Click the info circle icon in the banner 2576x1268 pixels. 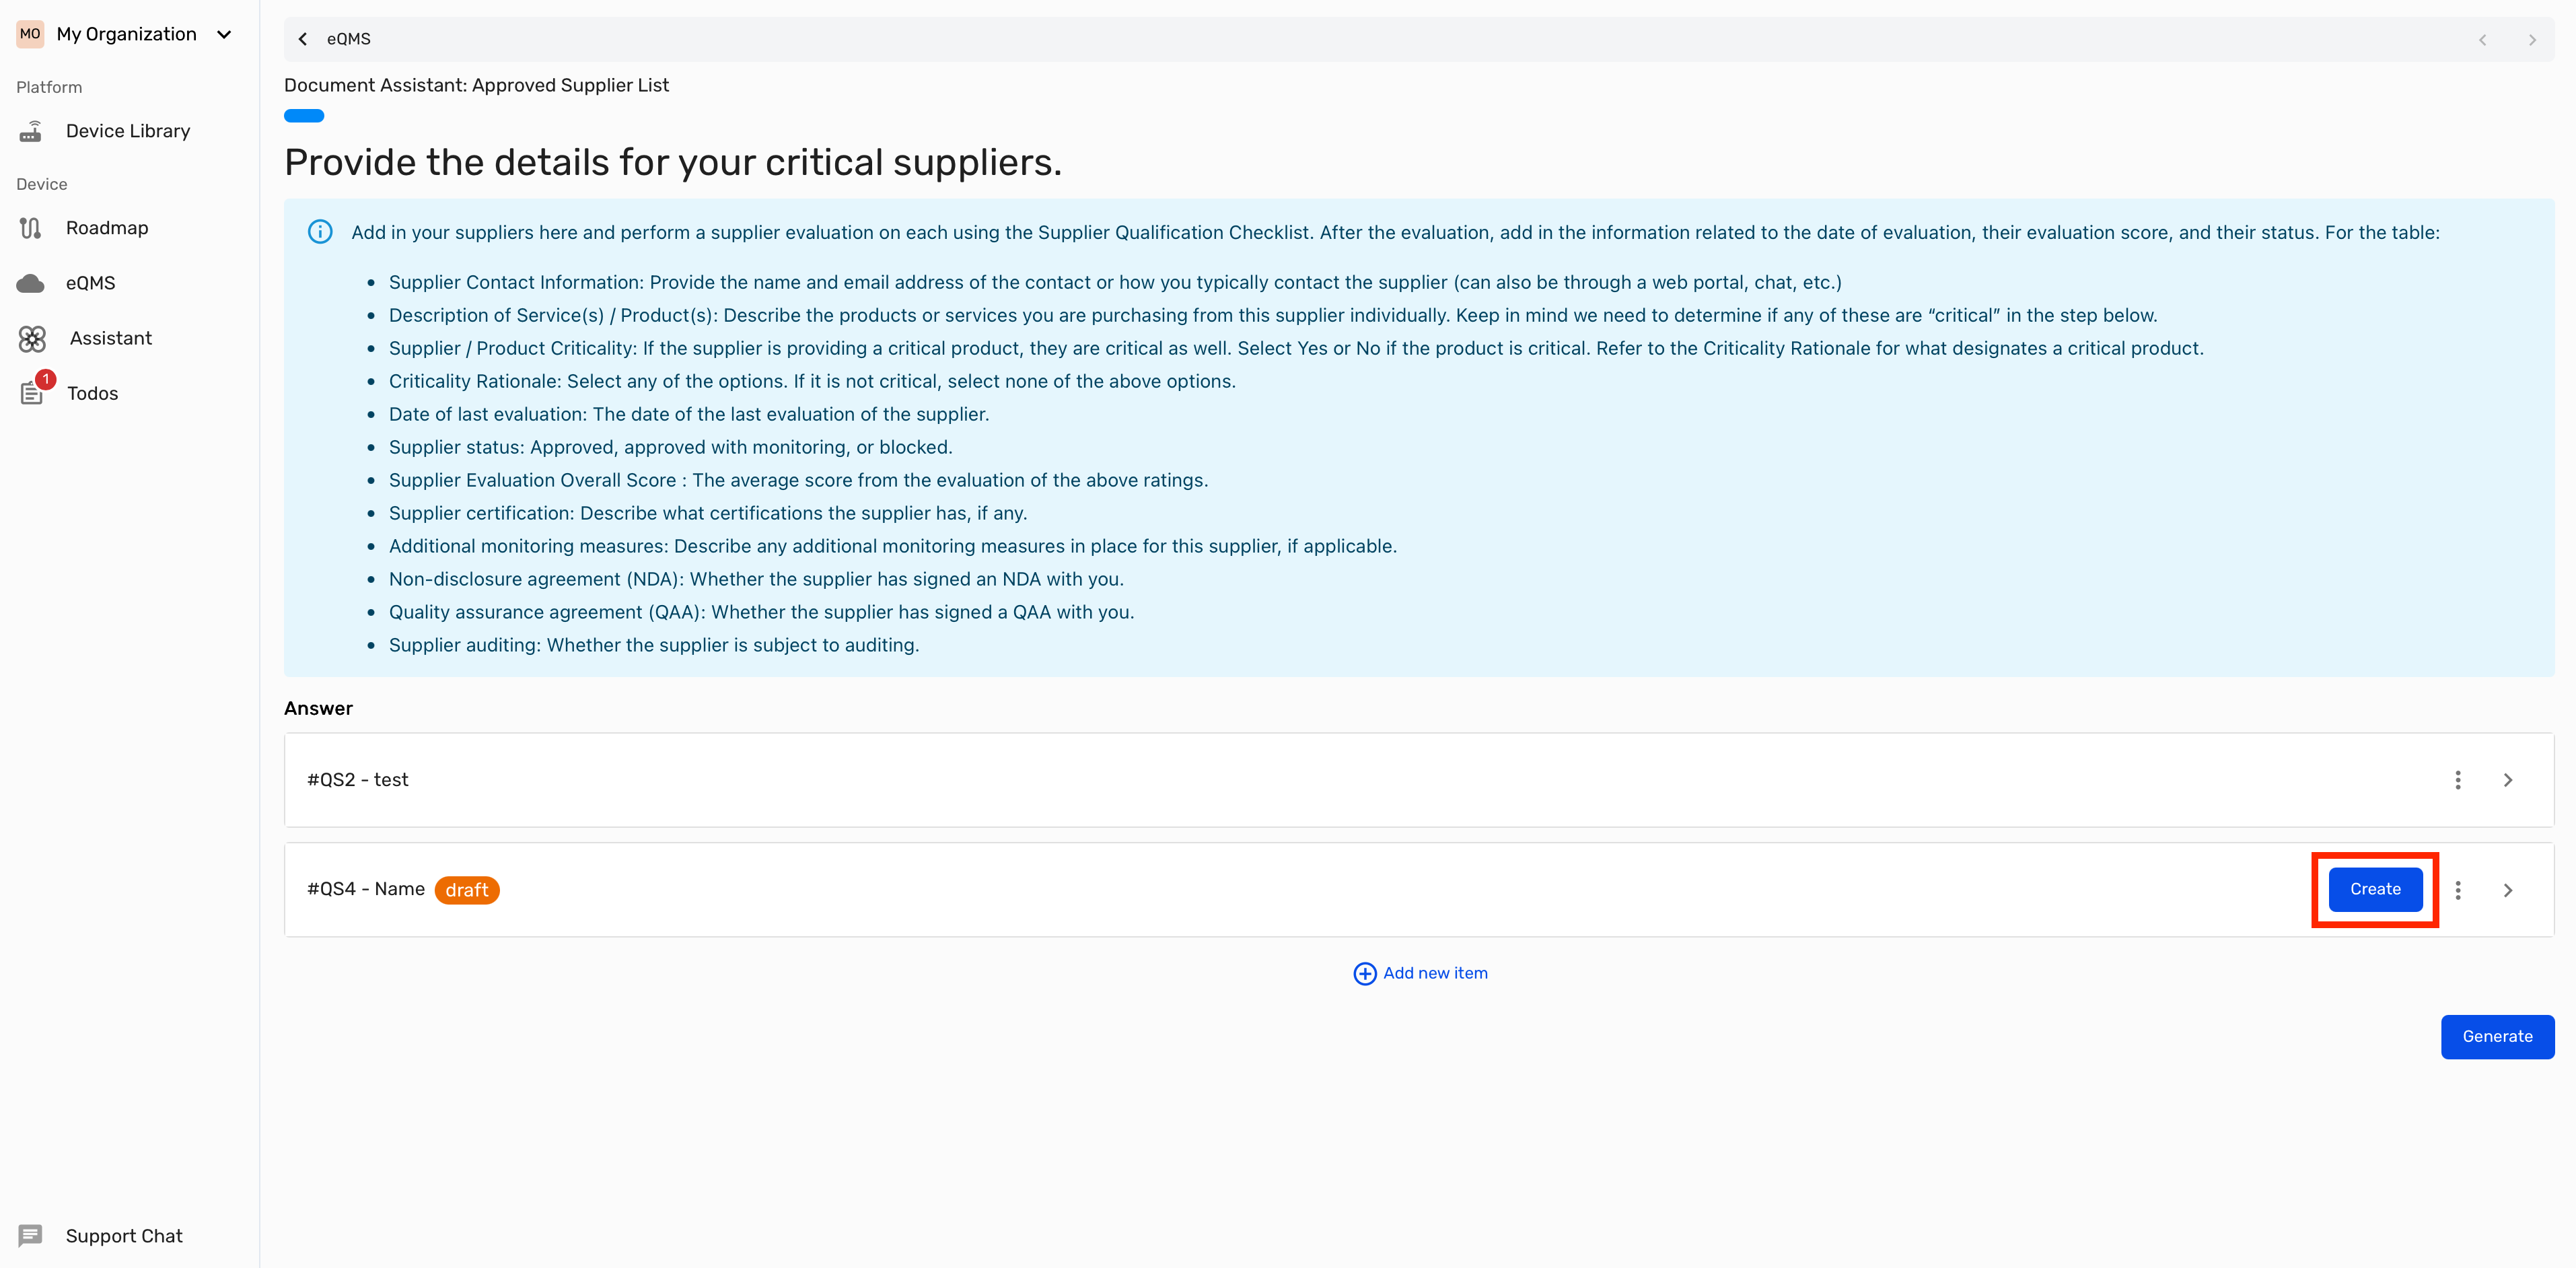320,232
